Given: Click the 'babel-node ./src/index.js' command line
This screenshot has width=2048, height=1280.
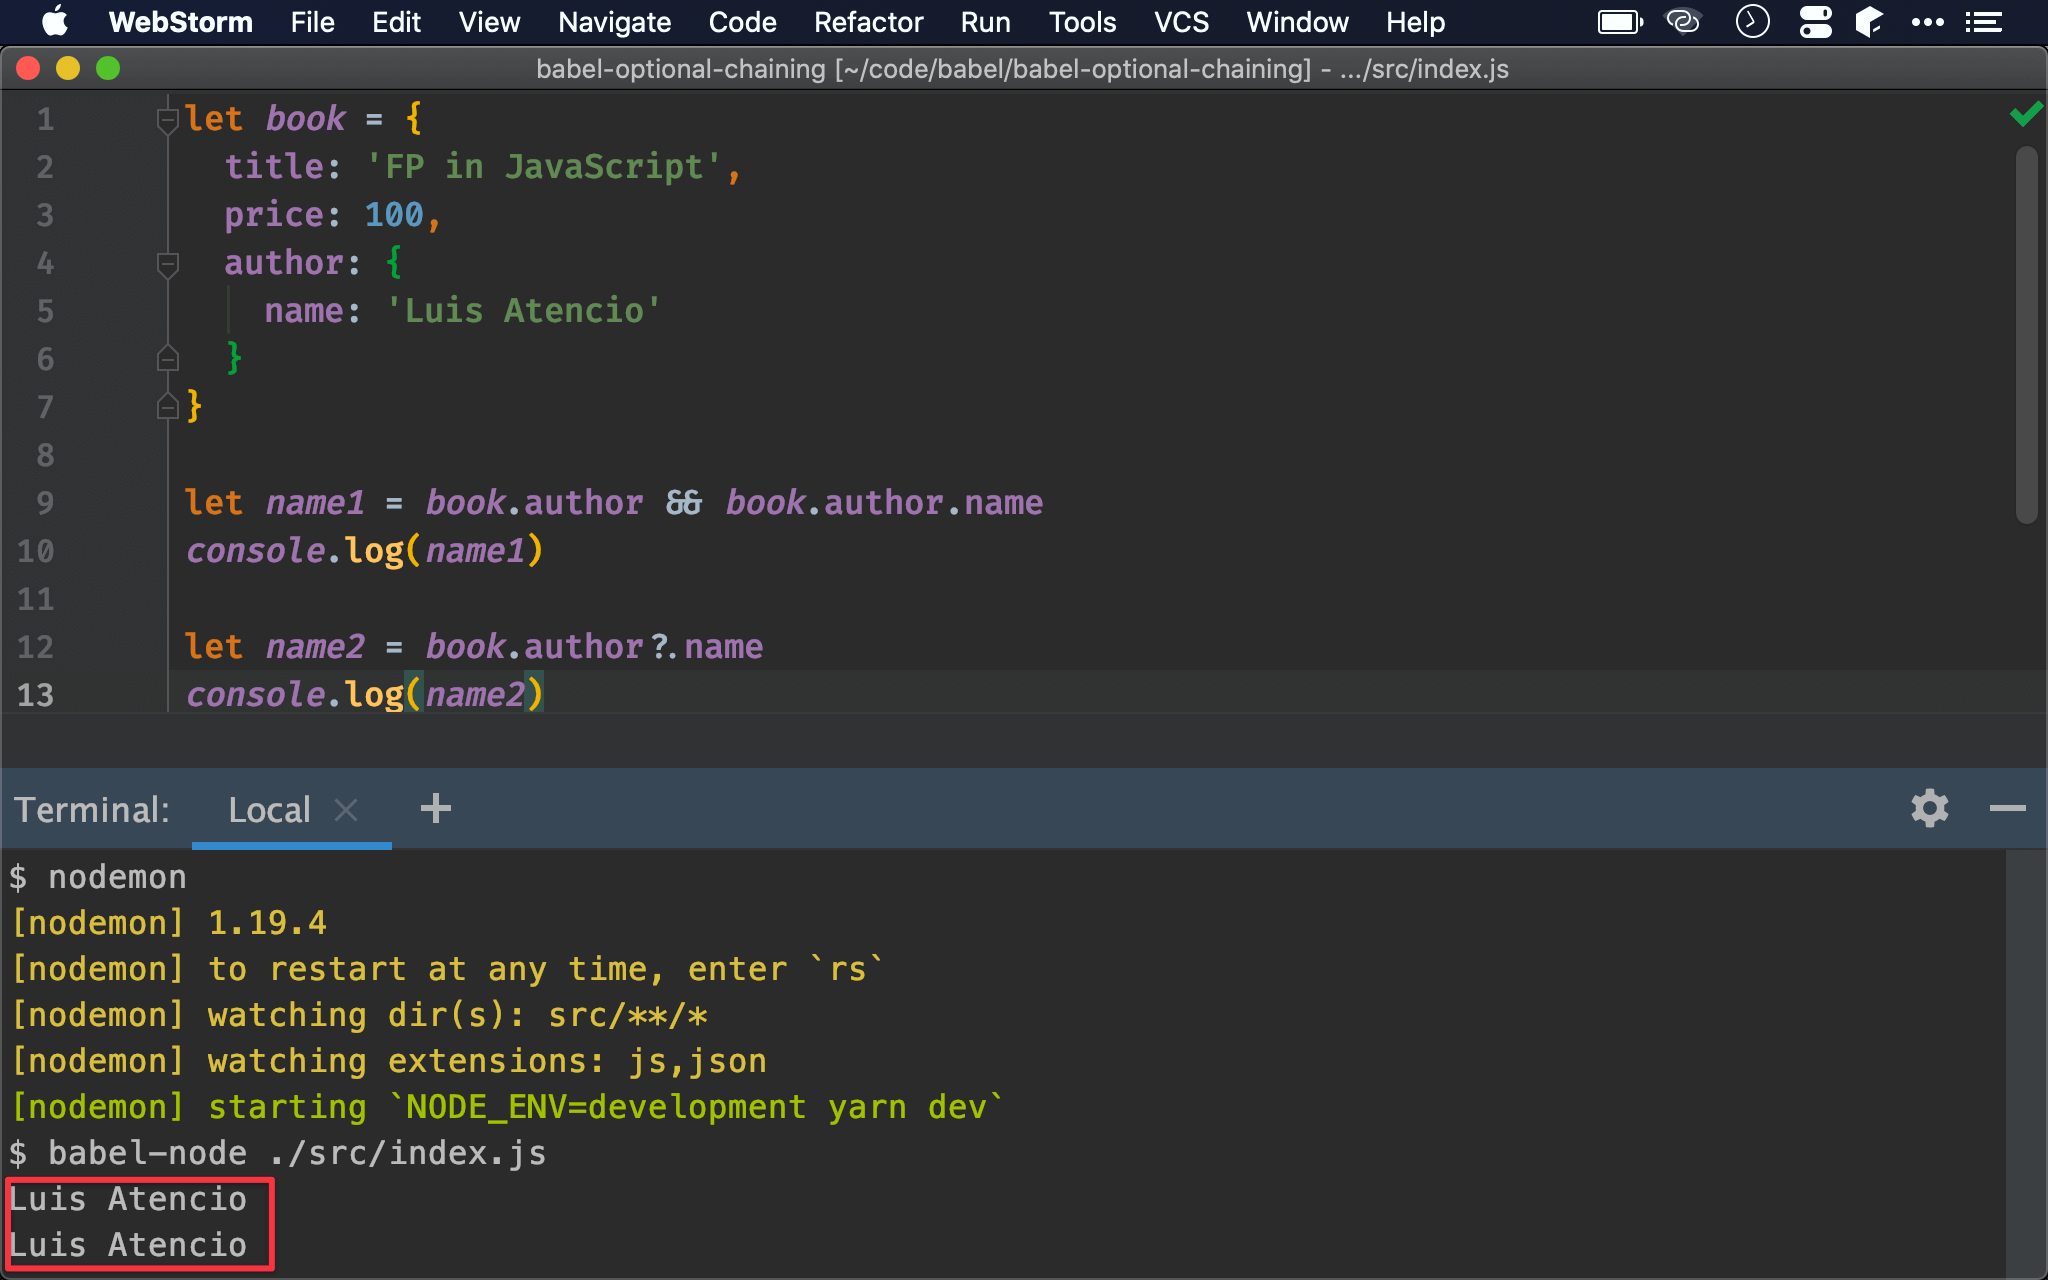Looking at the screenshot, I should [x=278, y=1153].
